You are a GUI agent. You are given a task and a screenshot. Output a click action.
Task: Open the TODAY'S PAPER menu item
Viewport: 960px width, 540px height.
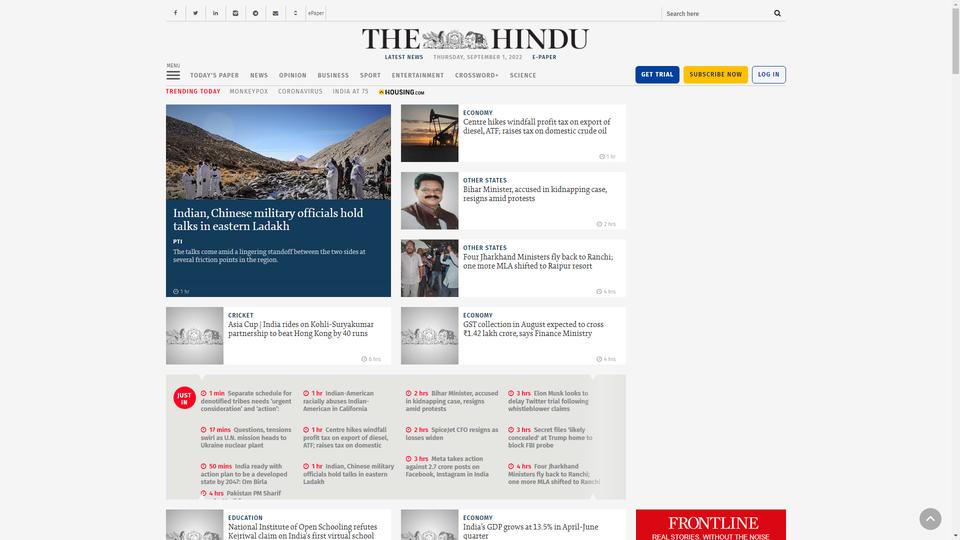[214, 75]
